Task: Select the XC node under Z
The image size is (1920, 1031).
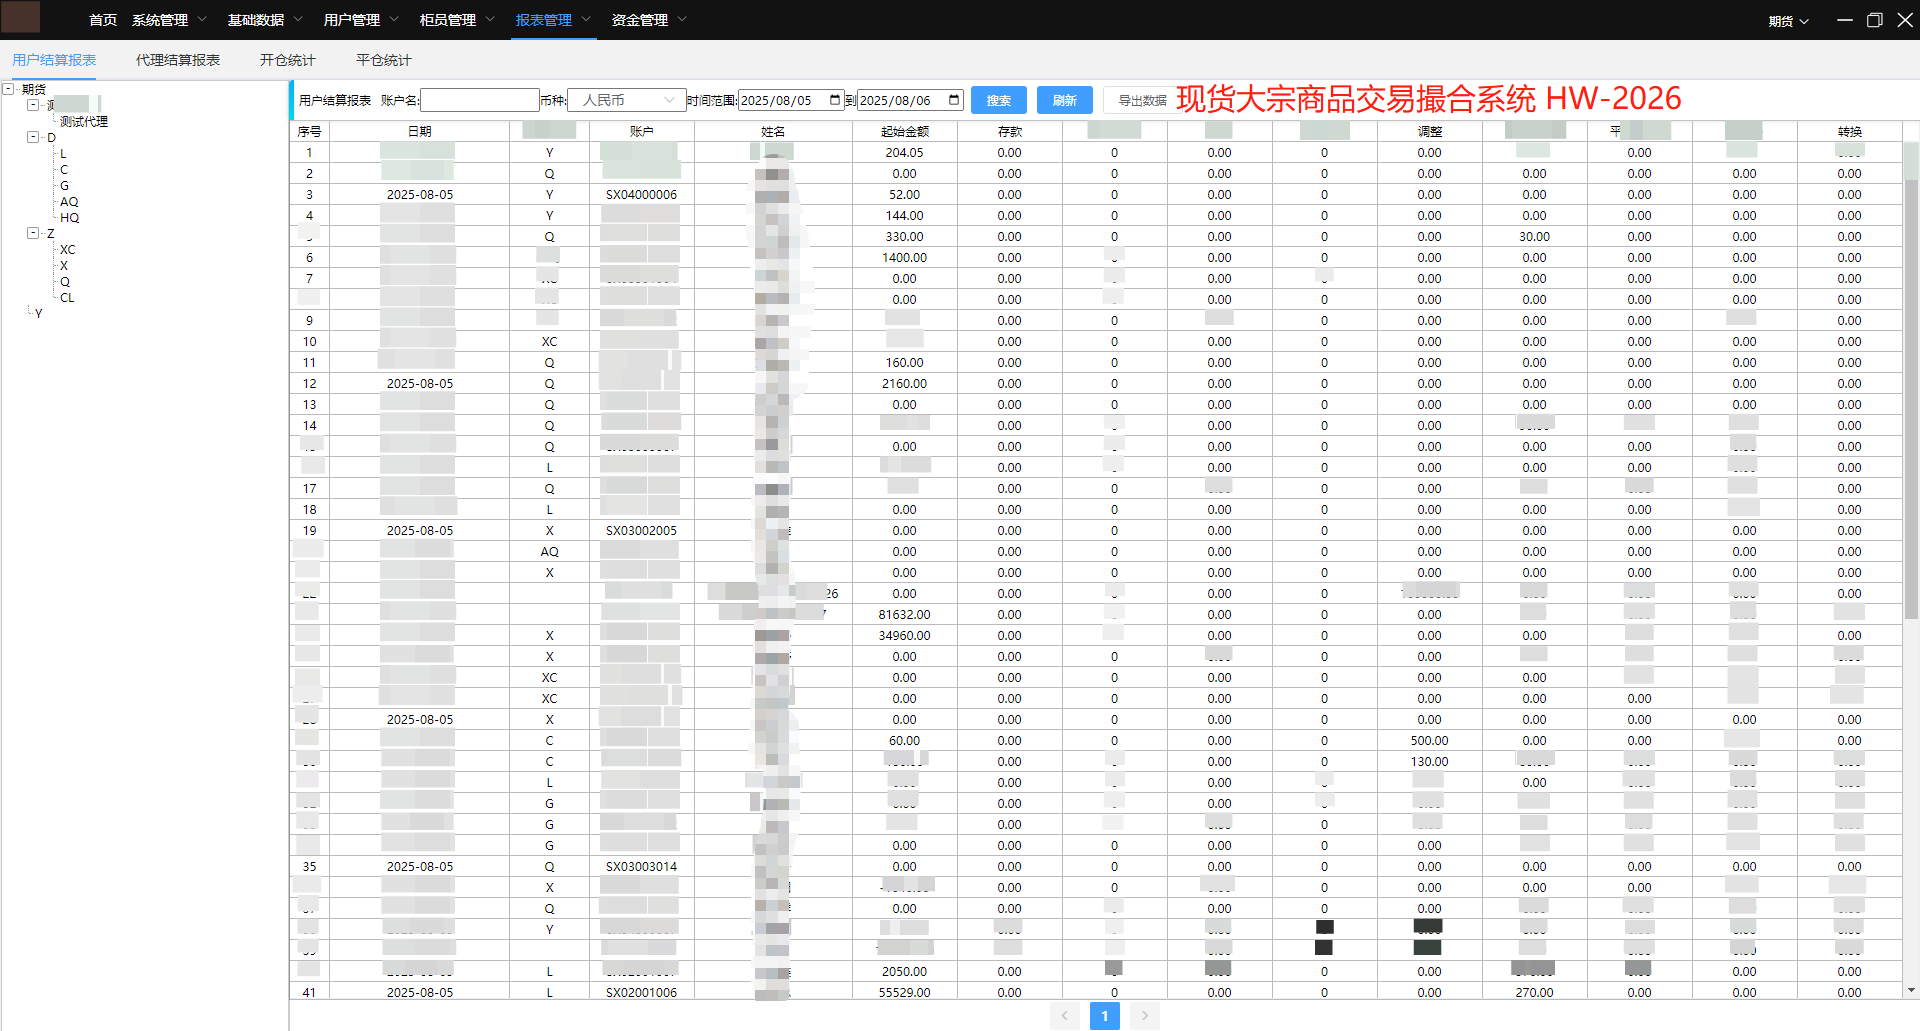Action: 68,249
